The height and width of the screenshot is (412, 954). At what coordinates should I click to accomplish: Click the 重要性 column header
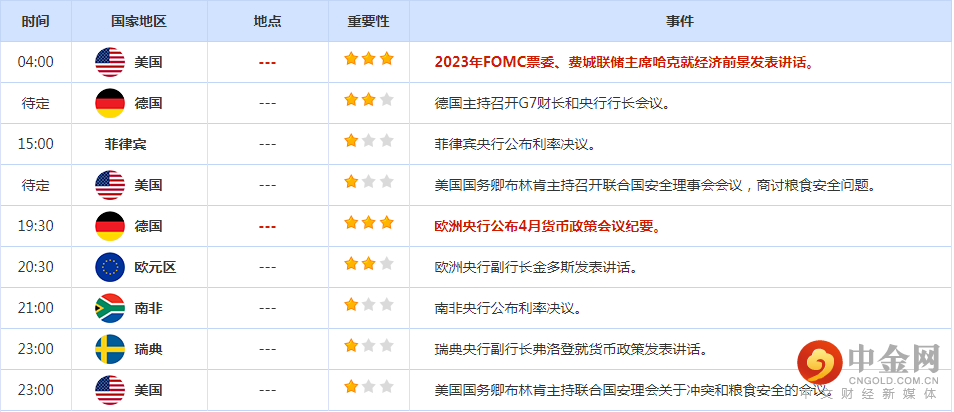click(369, 21)
